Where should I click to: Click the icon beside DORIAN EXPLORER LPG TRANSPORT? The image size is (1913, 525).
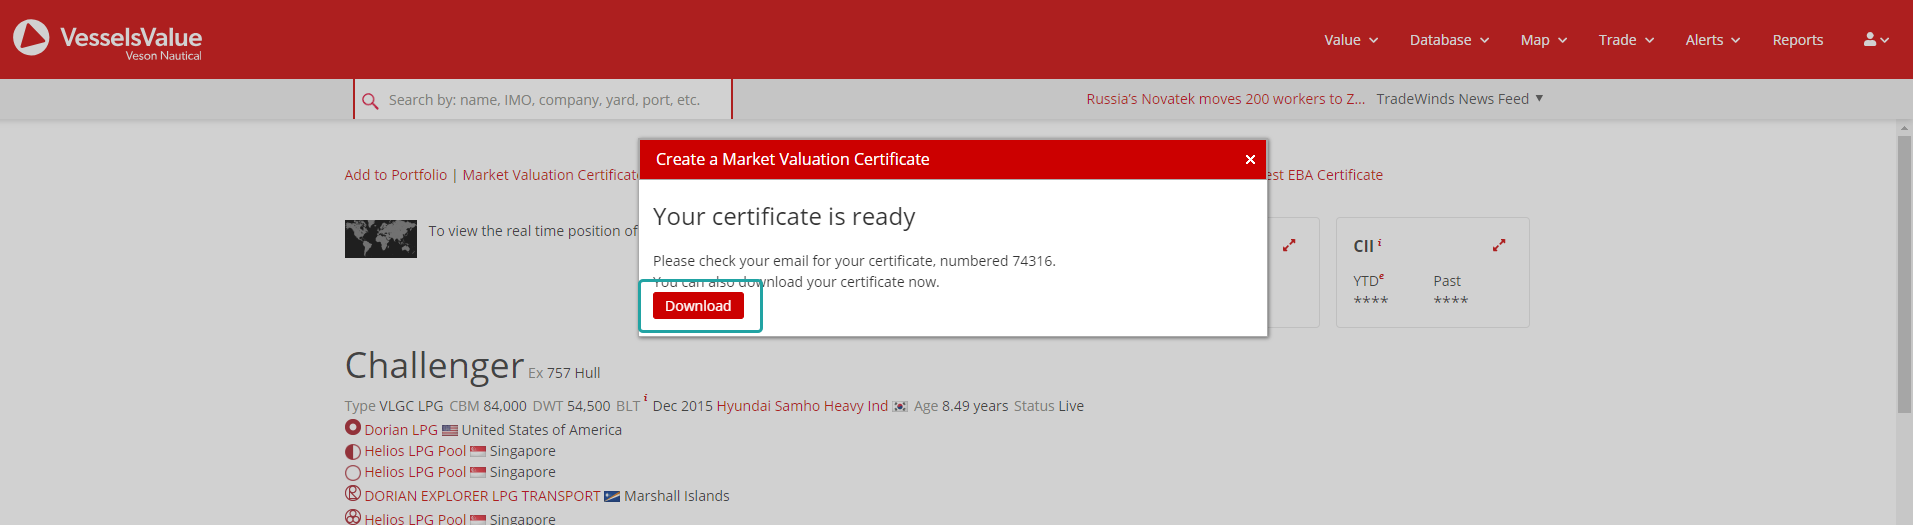click(x=353, y=494)
